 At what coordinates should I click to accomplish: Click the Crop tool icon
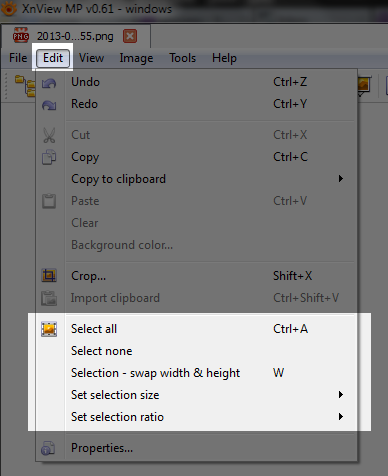49,276
